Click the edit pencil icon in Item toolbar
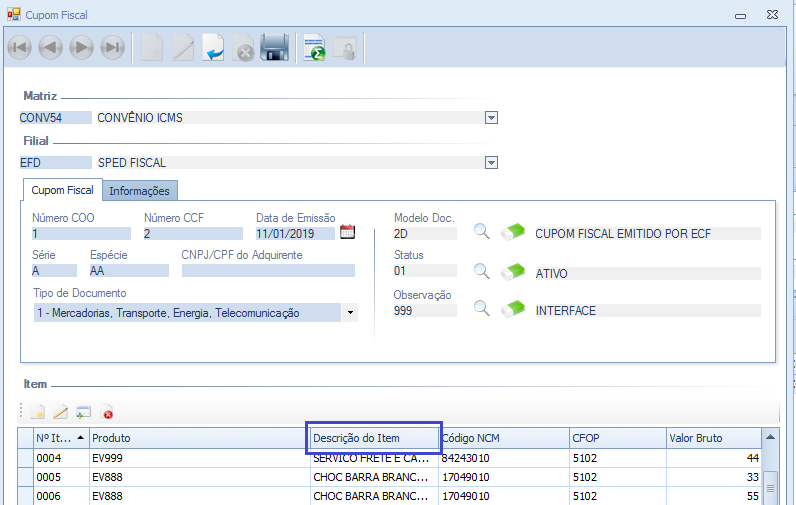This screenshot has width=796, height=505. pyautogui.click(x=60, y=411)
